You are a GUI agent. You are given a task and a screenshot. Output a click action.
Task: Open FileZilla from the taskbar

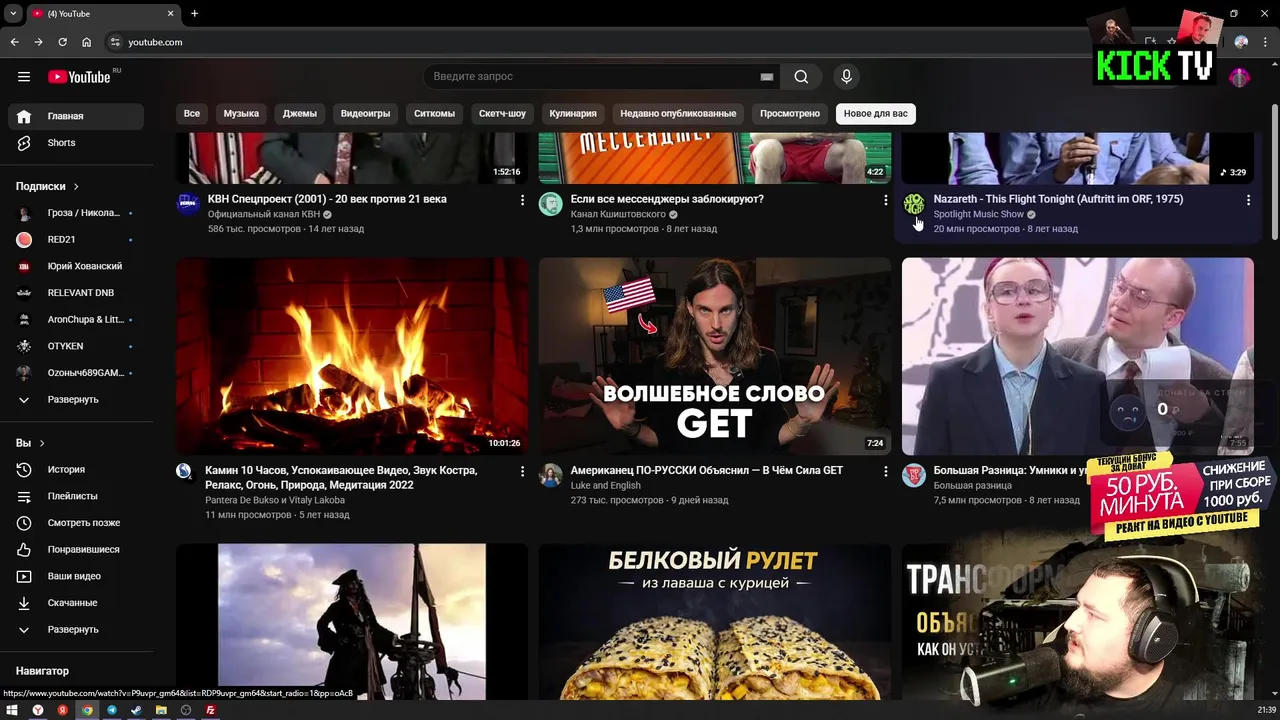[210, 710]
